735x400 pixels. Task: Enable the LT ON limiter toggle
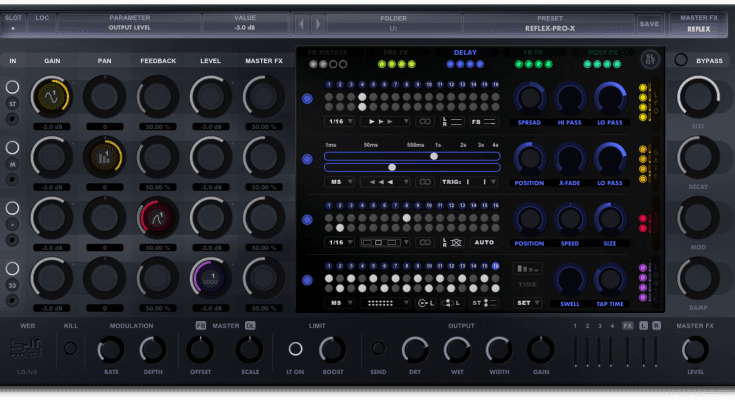click(296, 349)
